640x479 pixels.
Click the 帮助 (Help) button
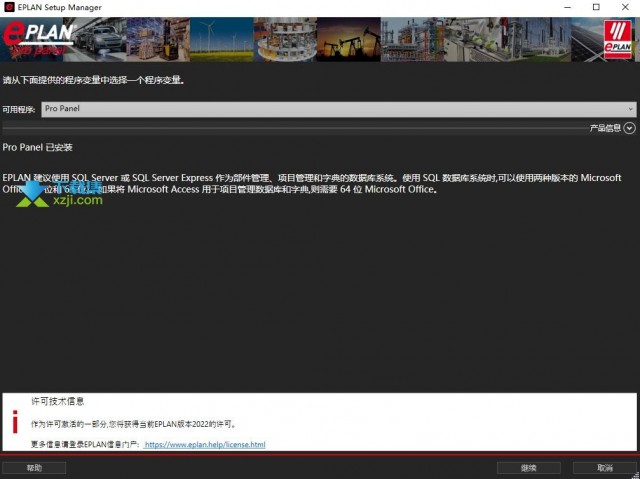[x=34, y=468]
